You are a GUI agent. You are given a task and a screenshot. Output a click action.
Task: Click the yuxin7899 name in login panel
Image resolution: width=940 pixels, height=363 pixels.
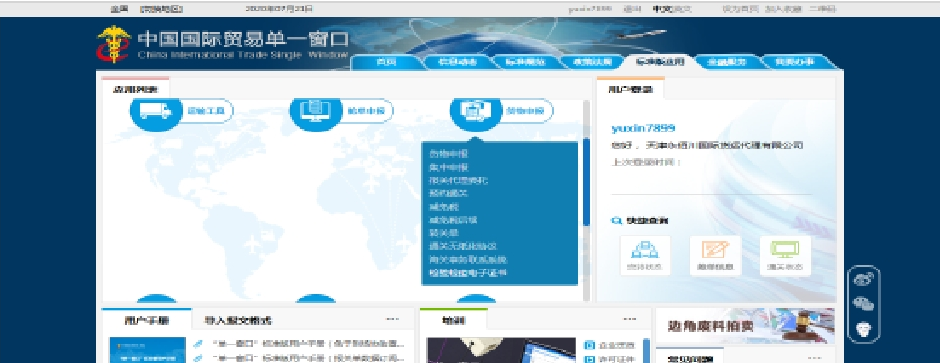coord(643,128)
